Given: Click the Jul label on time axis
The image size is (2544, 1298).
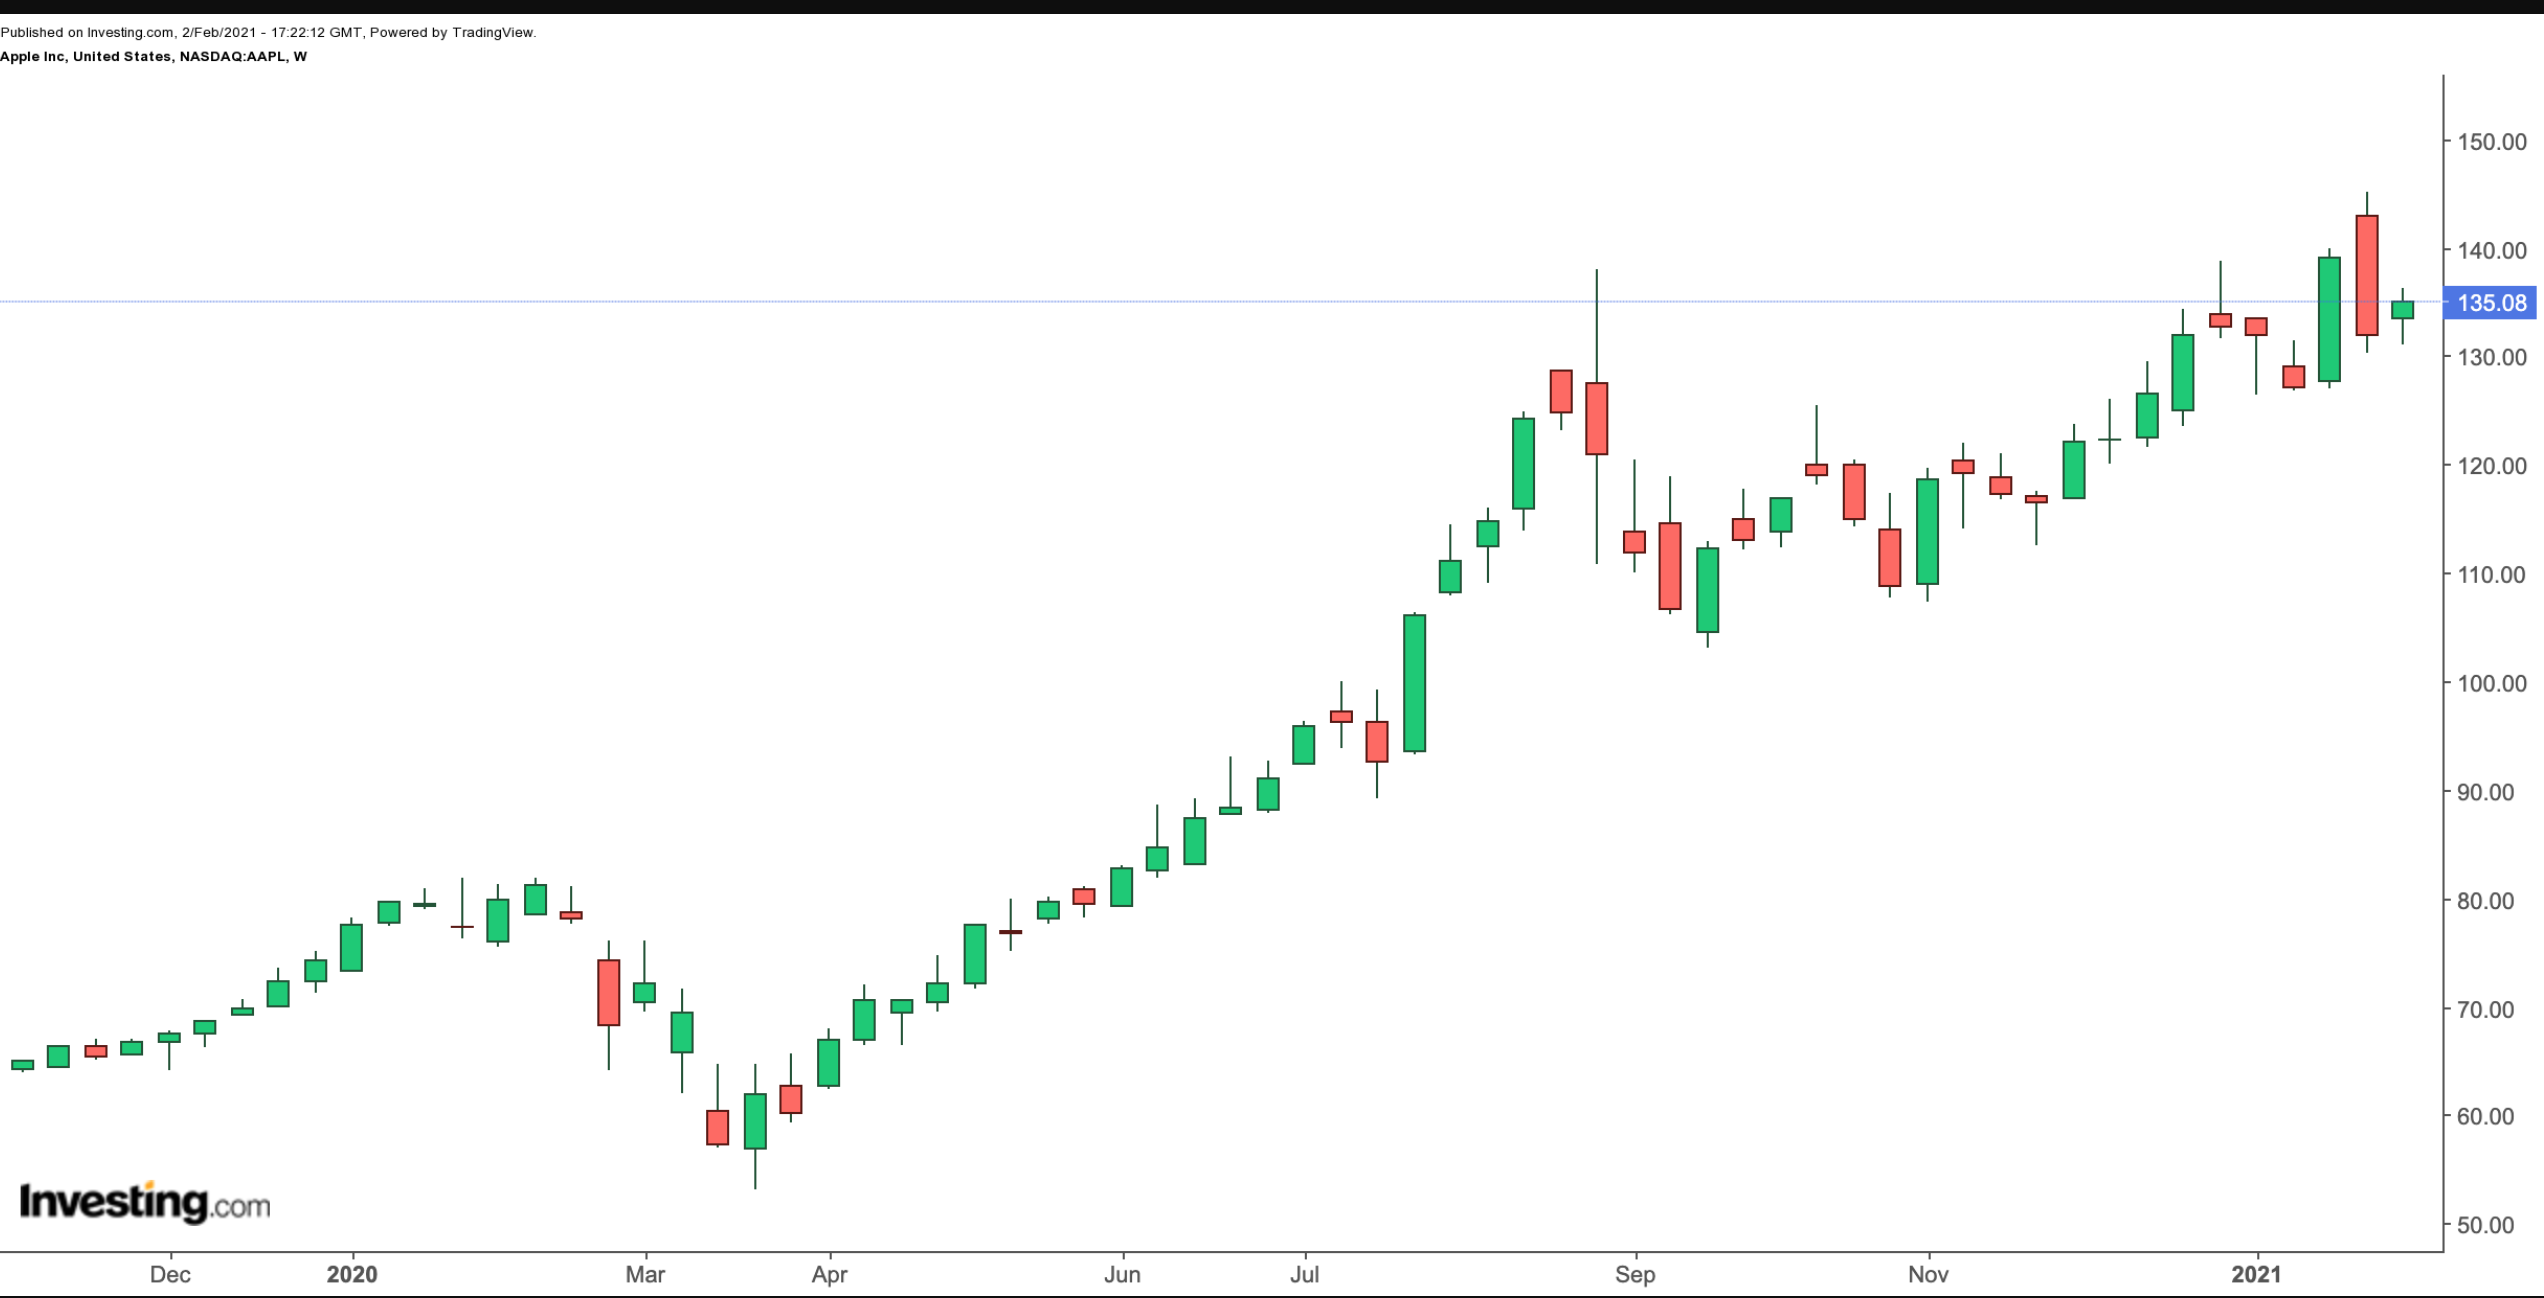Looking at the screenshot, I should (1304, 1275).
